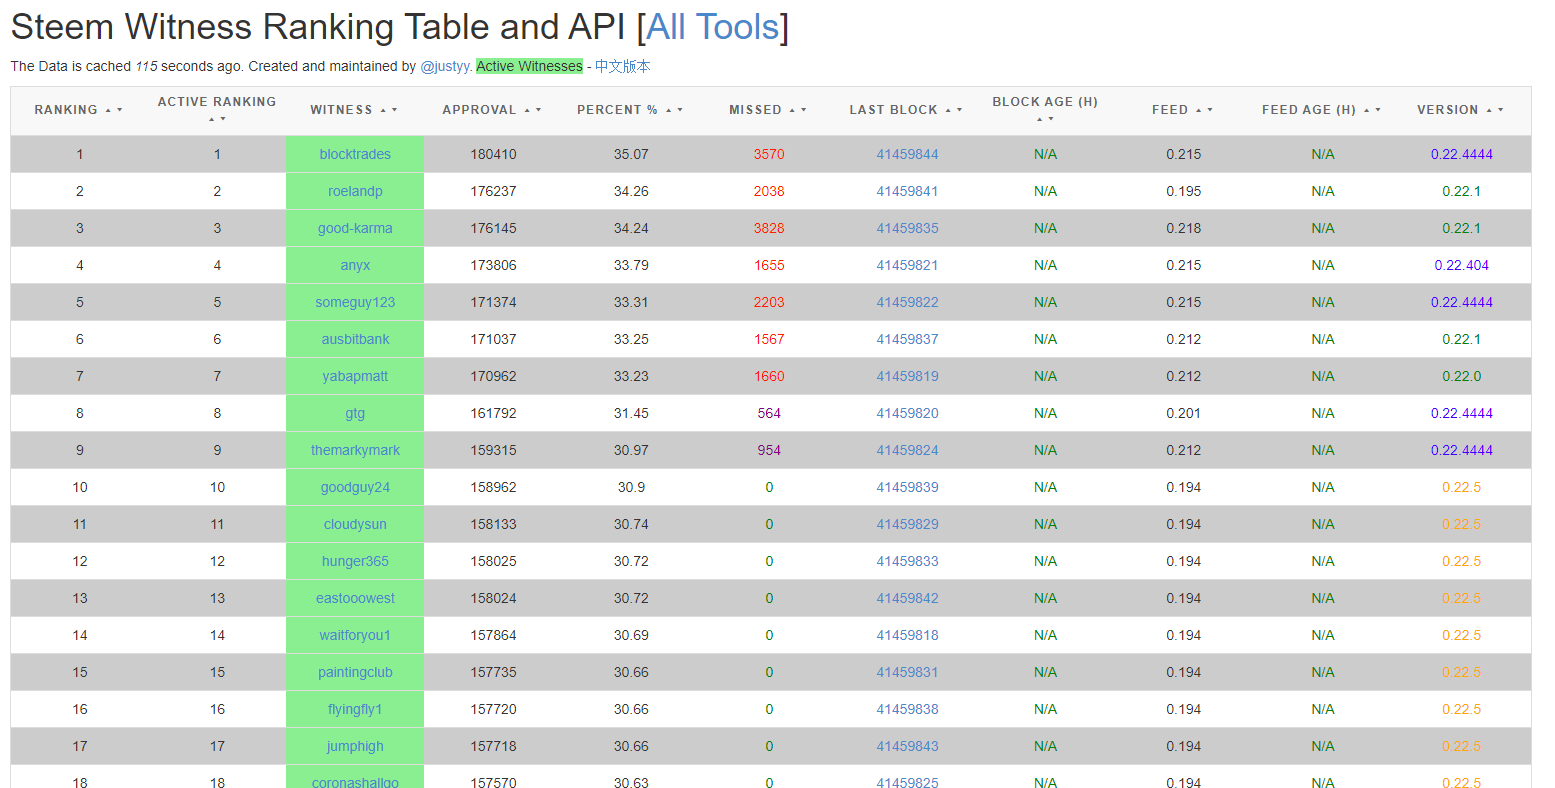Open the paintingclub witness link
This screenshot has width=1555, height=788.
click(355, 672)
